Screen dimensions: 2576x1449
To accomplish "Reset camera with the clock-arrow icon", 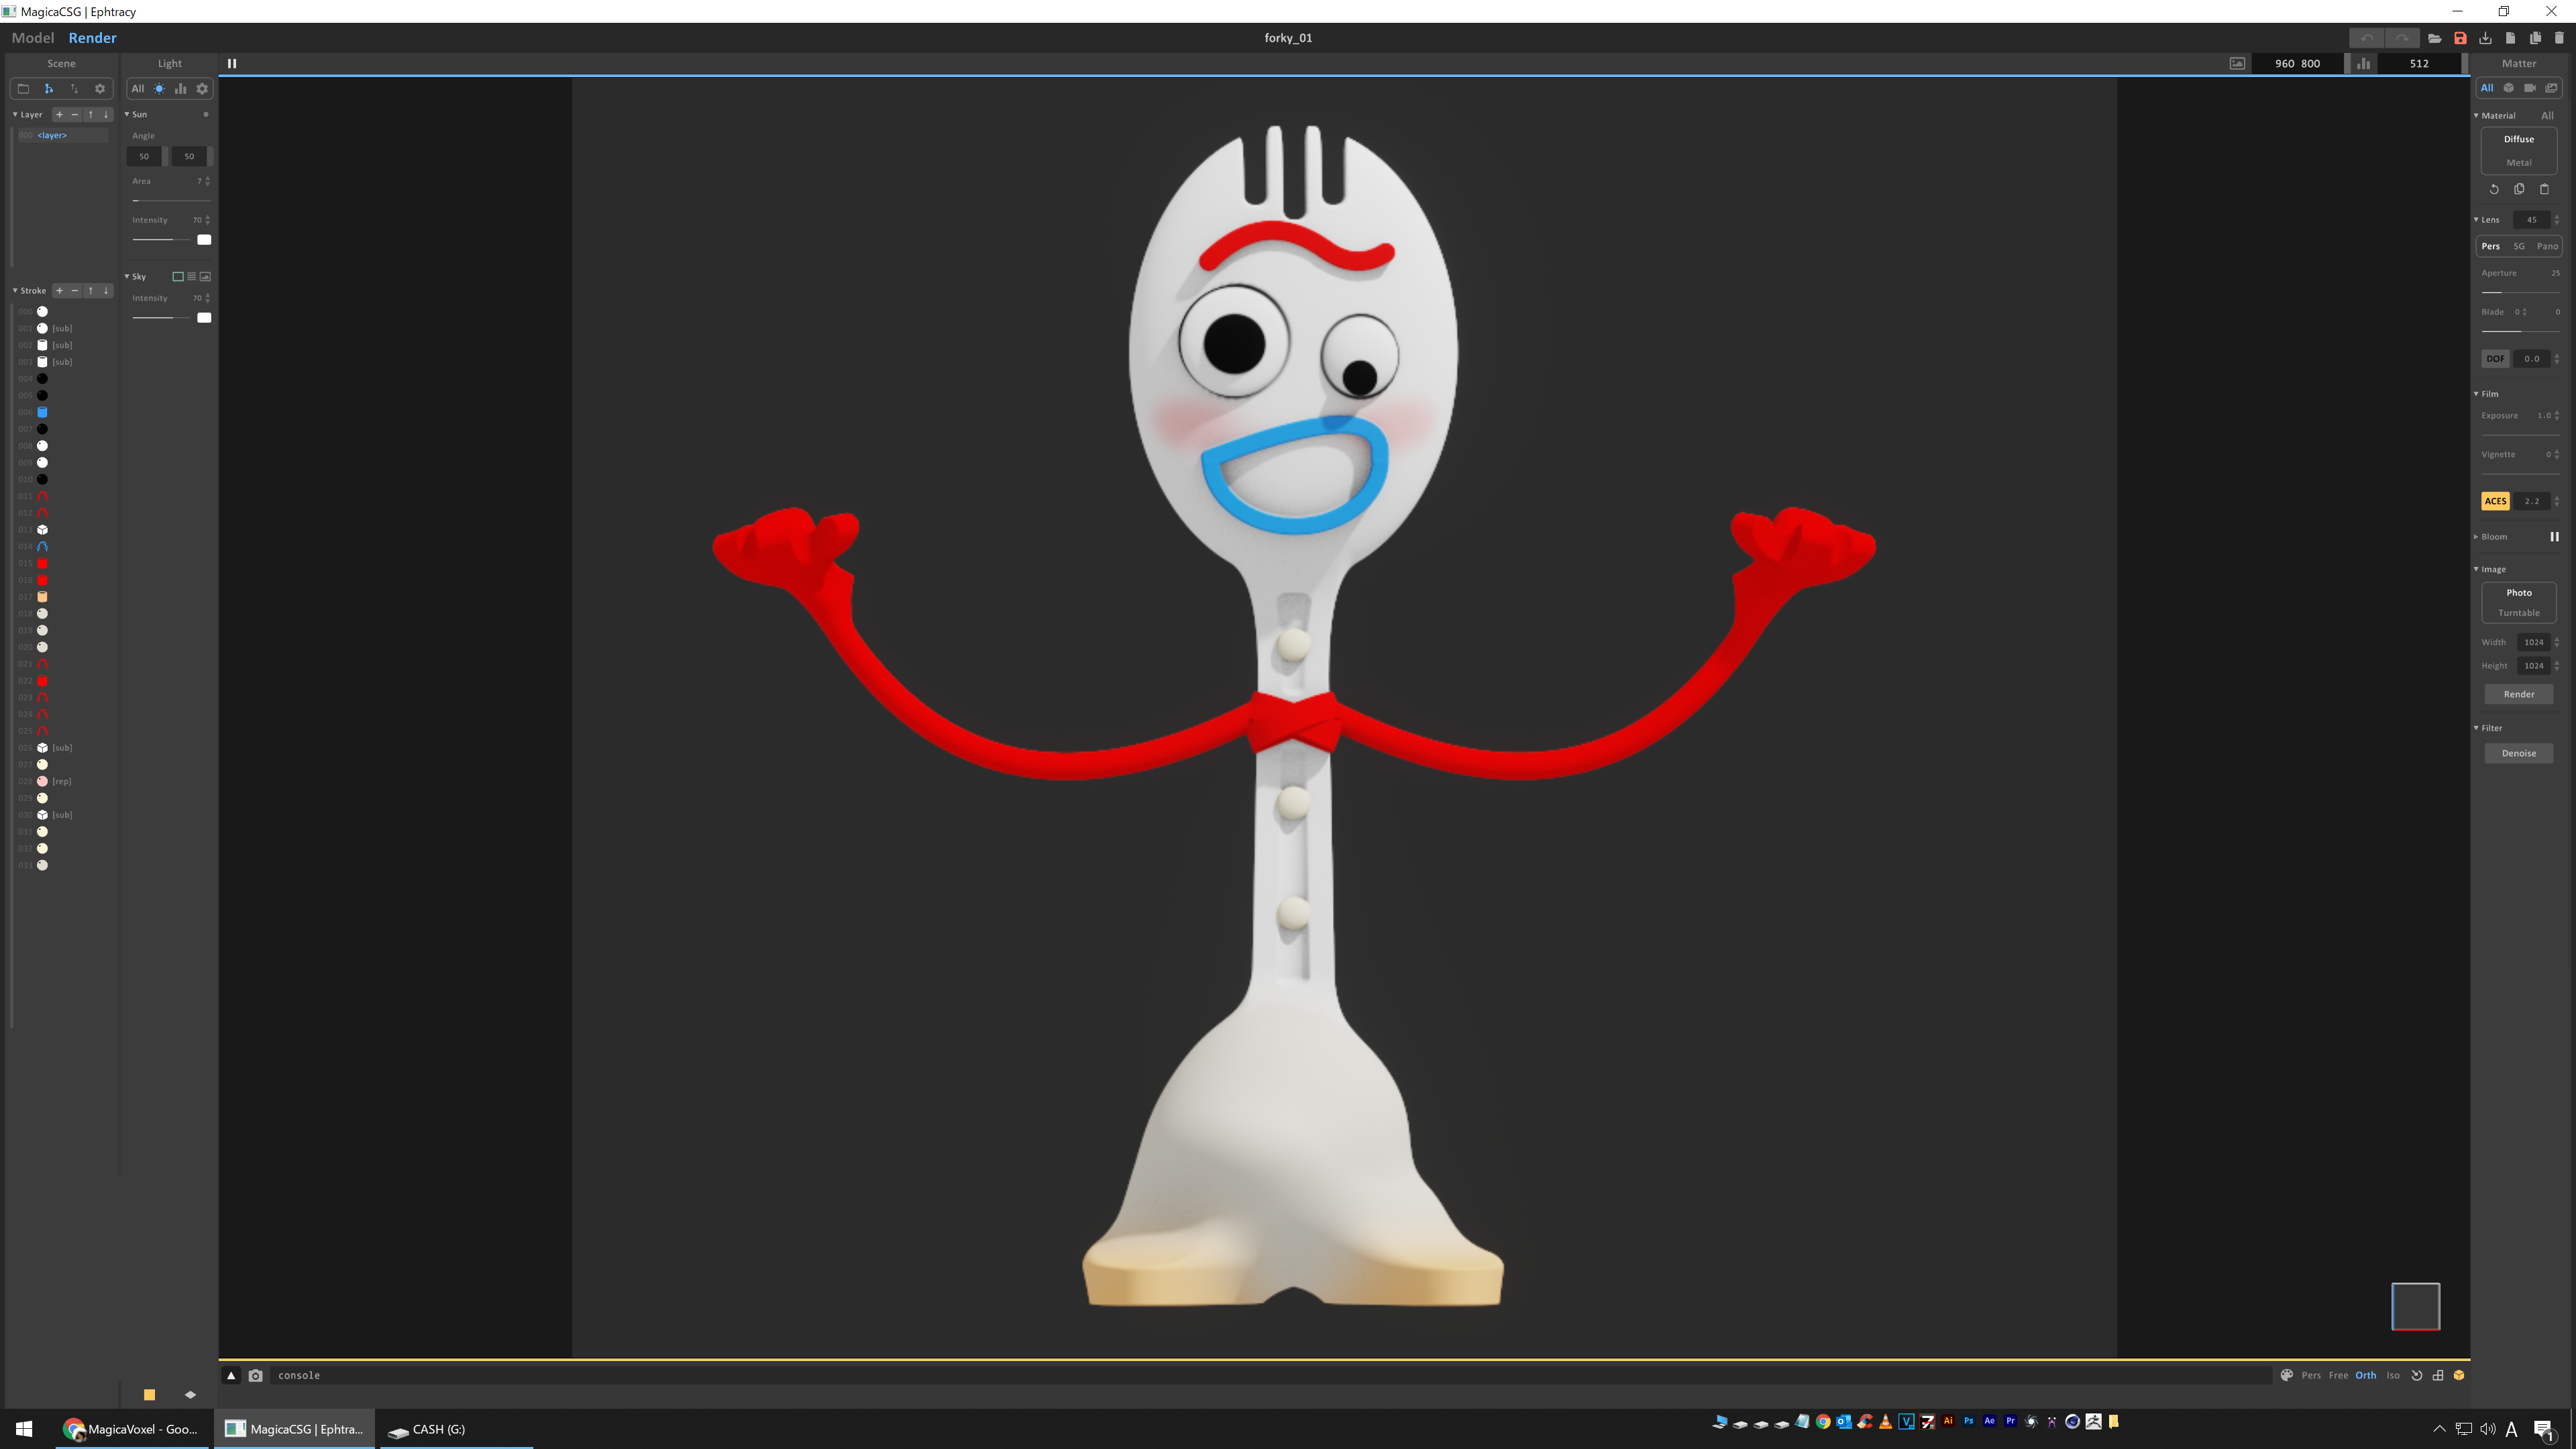I will pos(2417,1375).
